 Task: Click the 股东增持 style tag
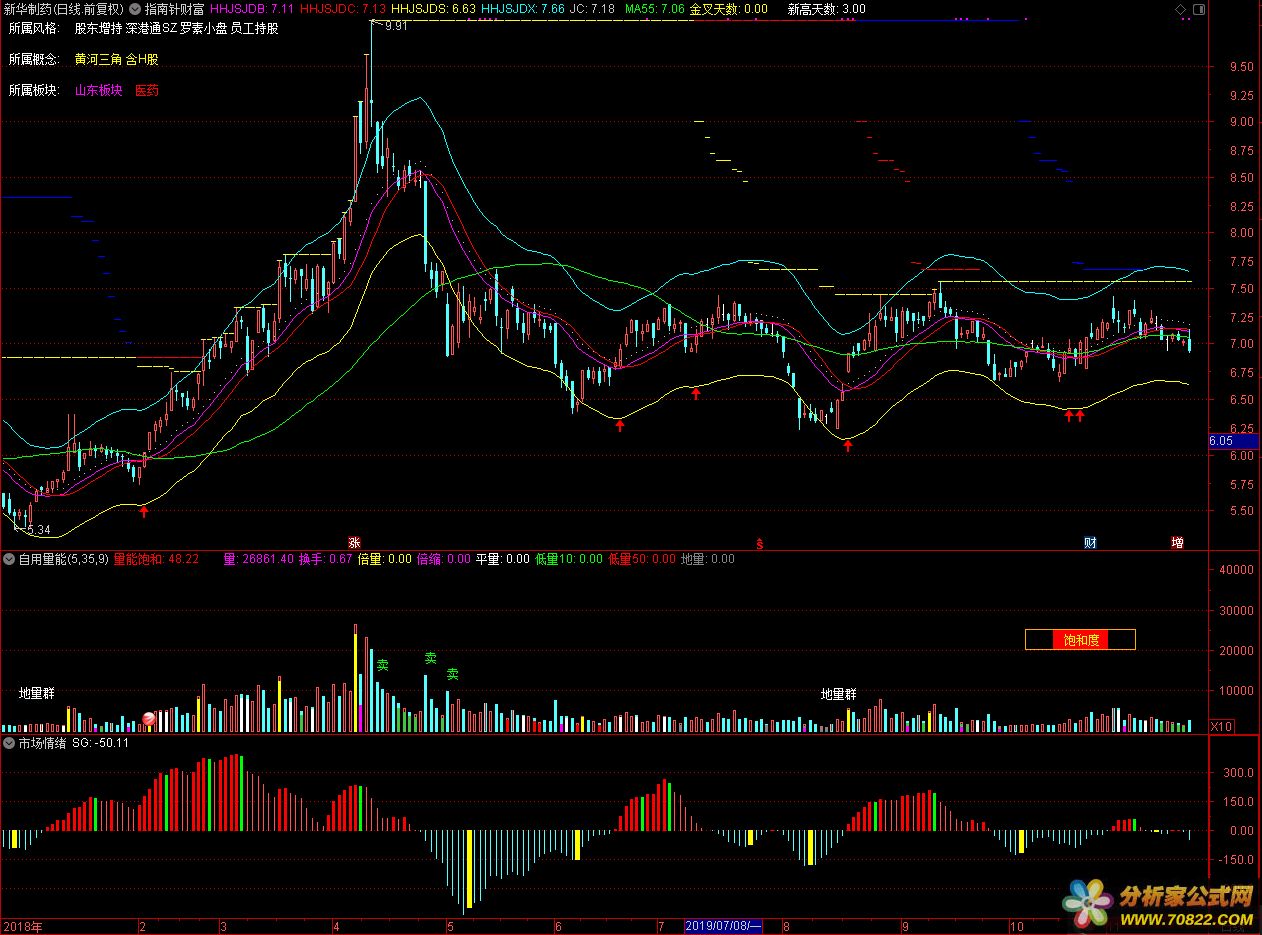(x=98, y=28)
